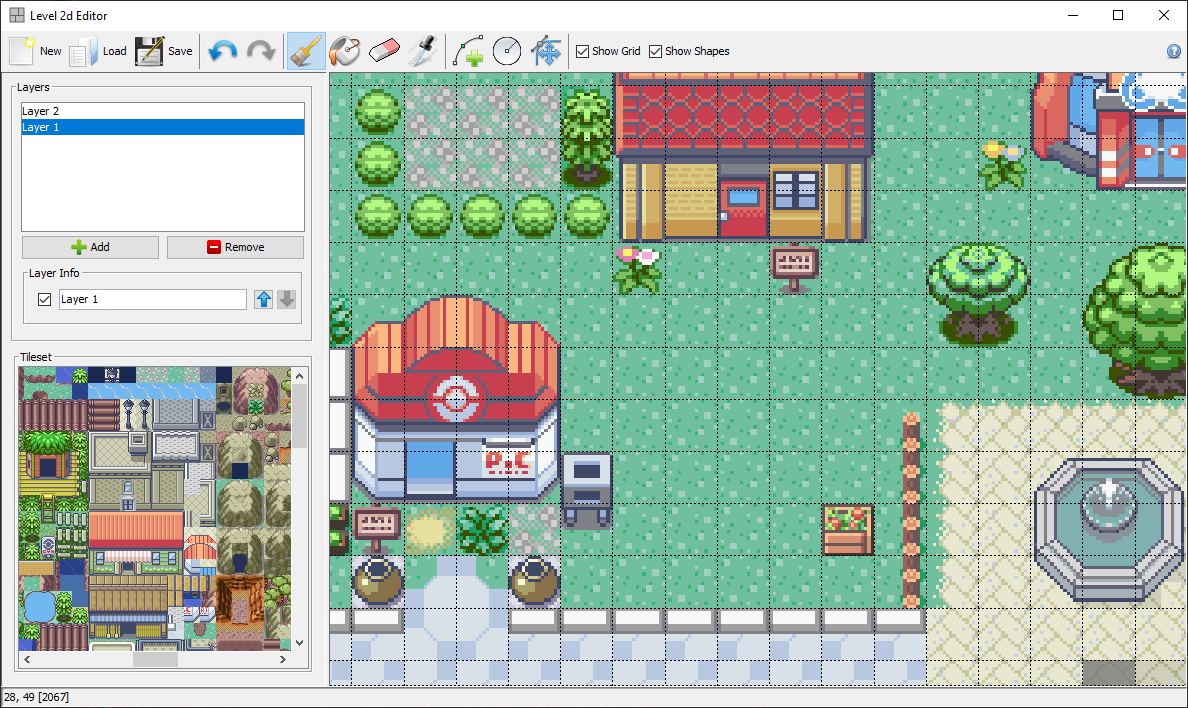Click the tileset scroll up arrow

(299, 376)
